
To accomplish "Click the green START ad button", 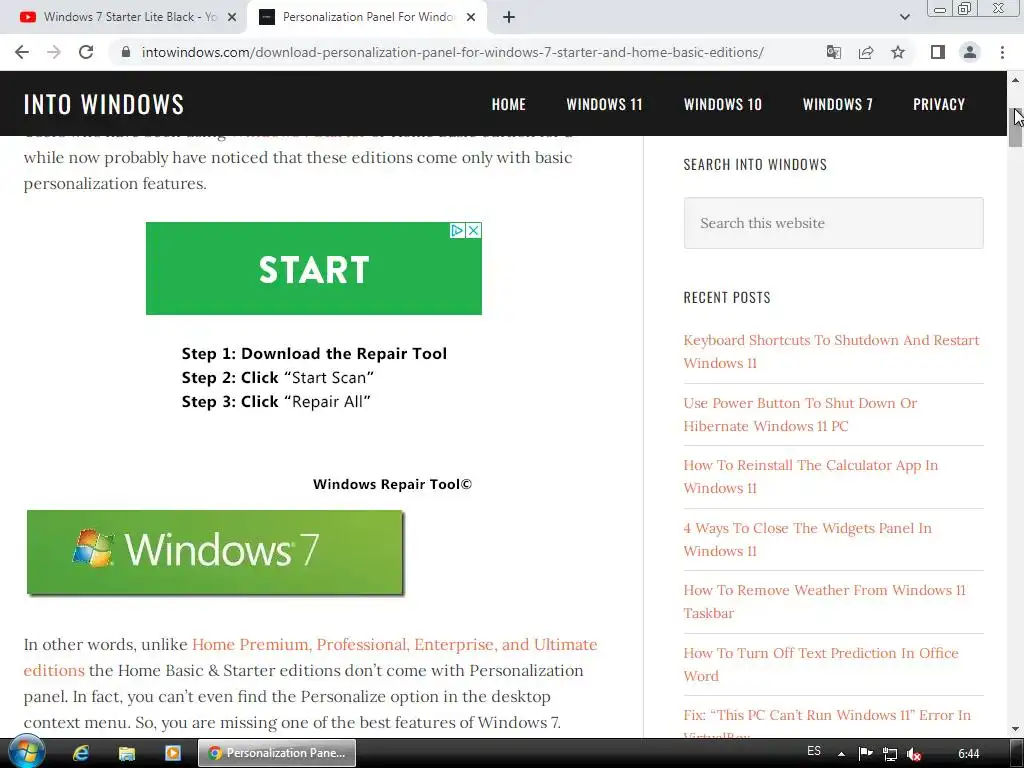I will 313,268.
